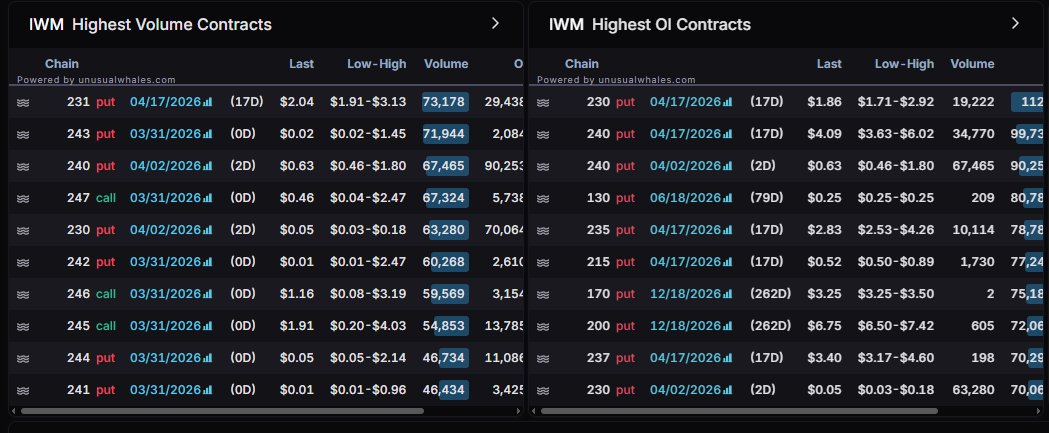This screenshot has height=433, width=1049.
Task: Open flow icon for 247 call 03/31/2026 row
Action: (x=23, y=199)
